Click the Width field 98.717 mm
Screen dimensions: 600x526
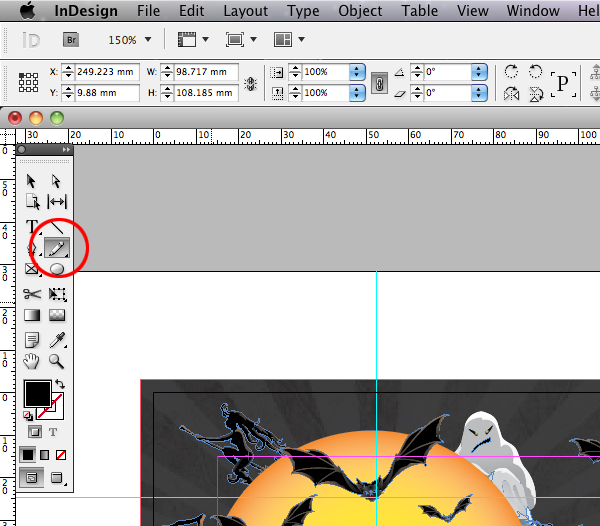click(x=206, y=72)
